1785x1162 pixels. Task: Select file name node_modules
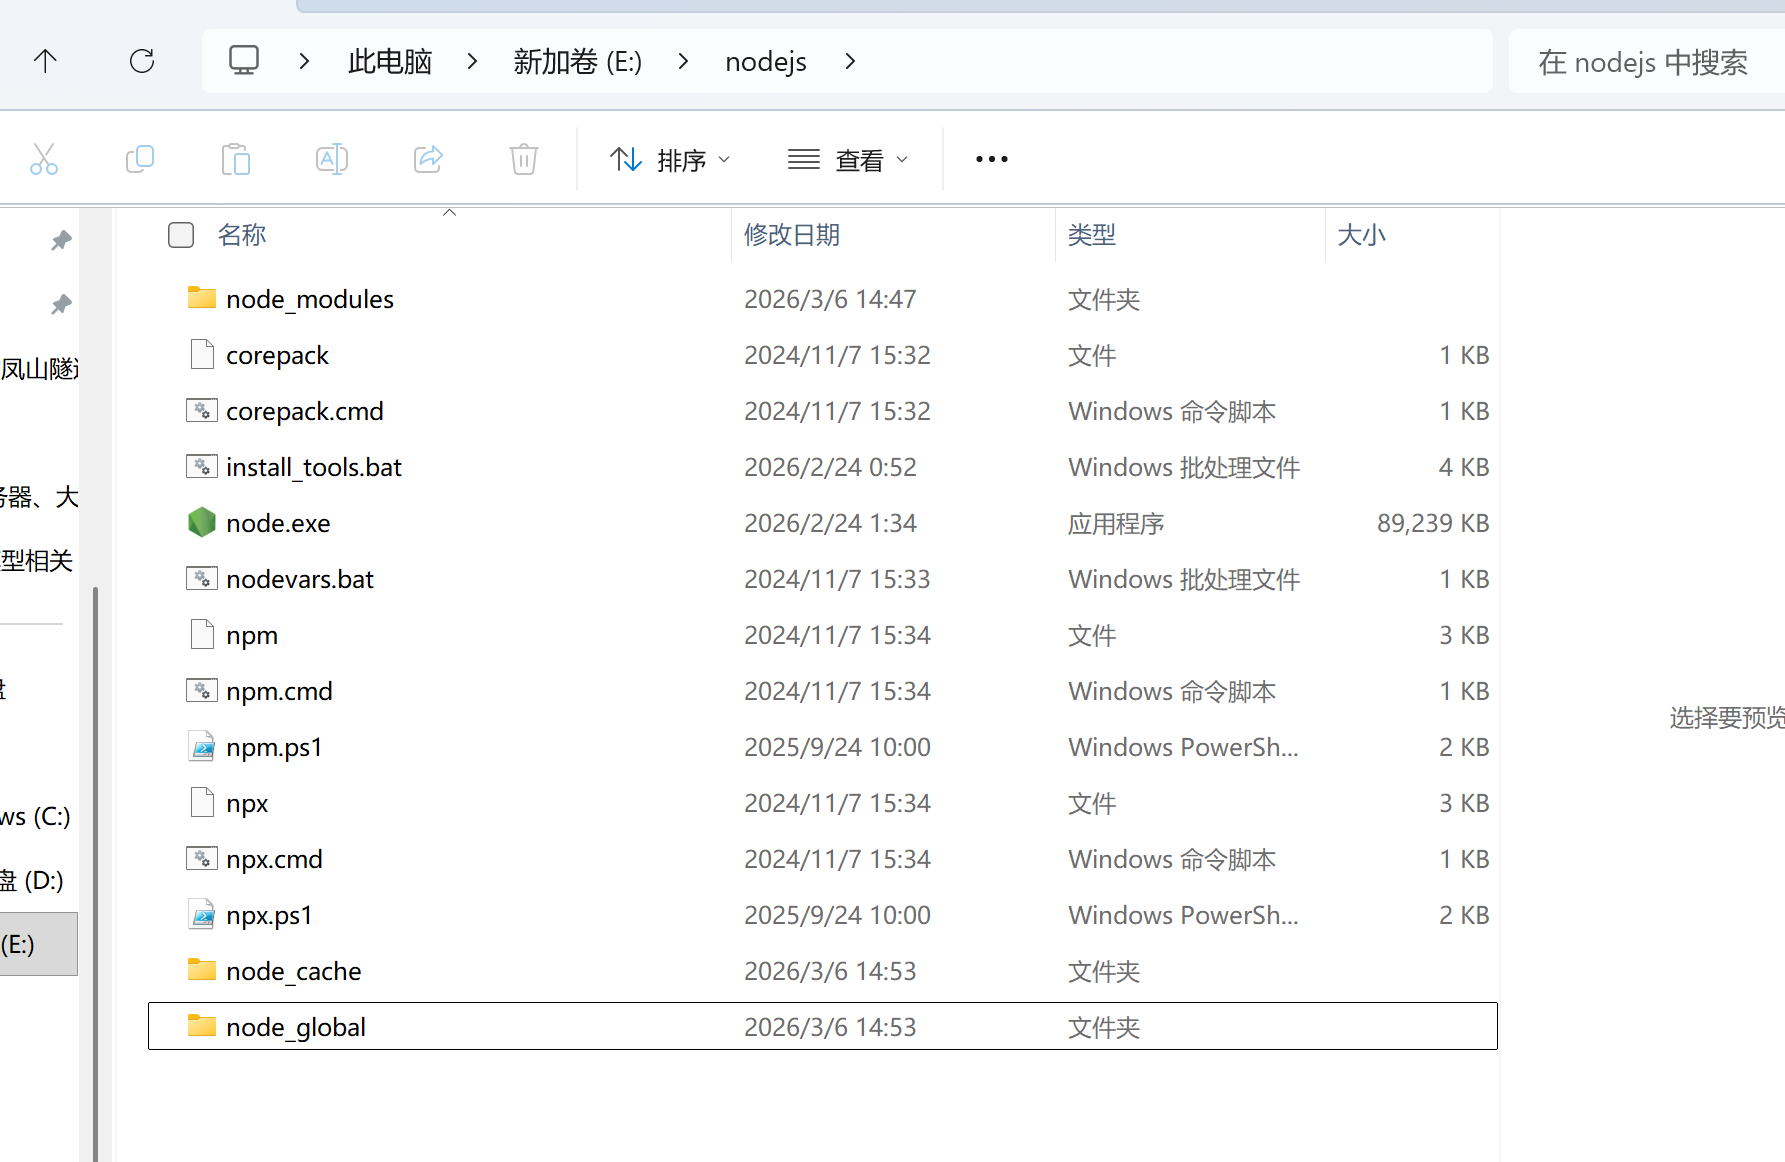point(310,299)
